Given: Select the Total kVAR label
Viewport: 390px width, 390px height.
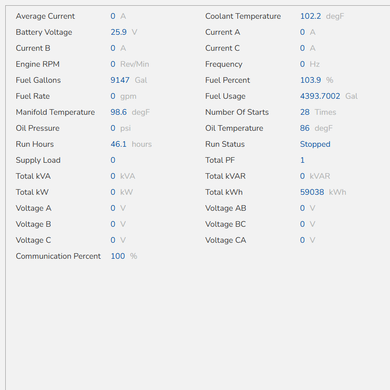Looking at the screenshot, I should [225, 176].
